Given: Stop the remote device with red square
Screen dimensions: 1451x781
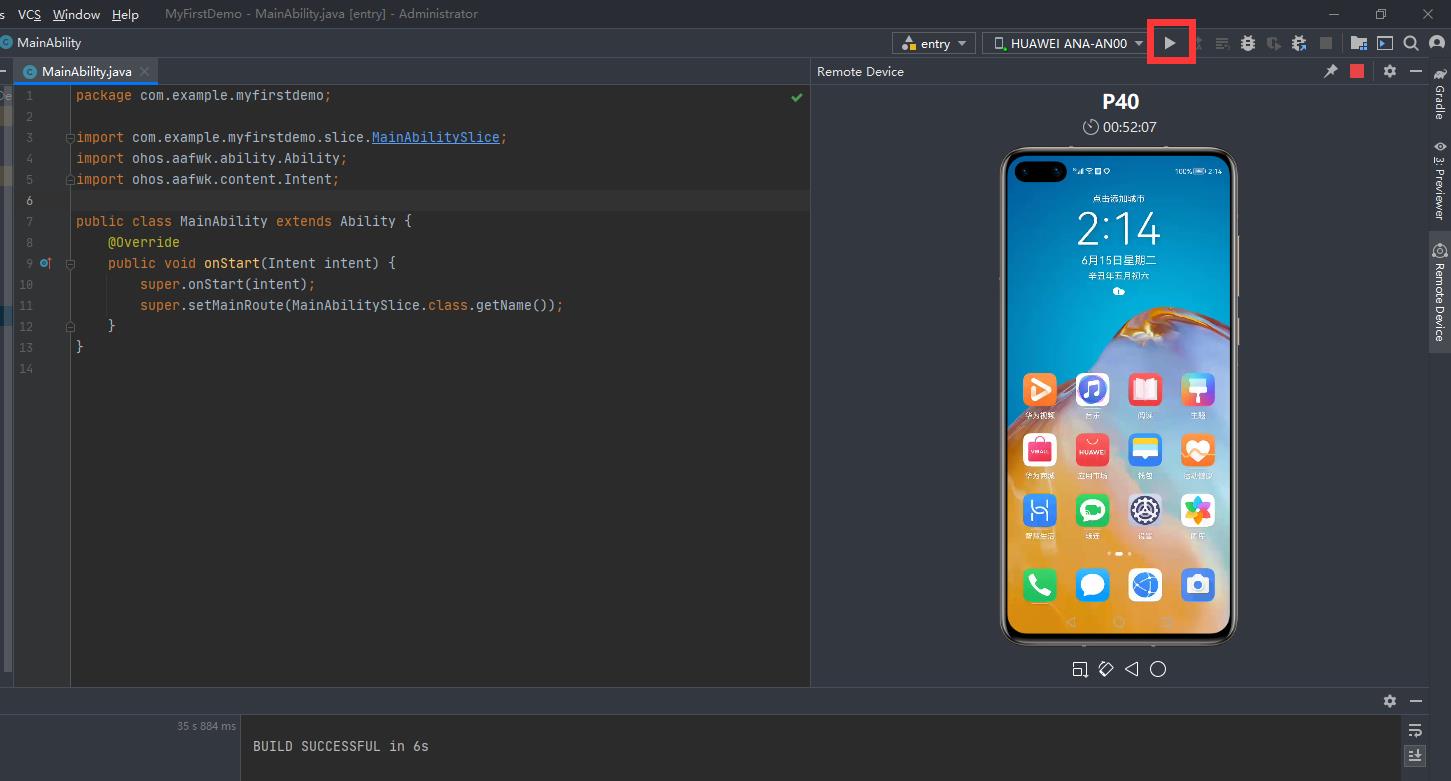Looking at the screenshot, I should tap(1357, 71).
